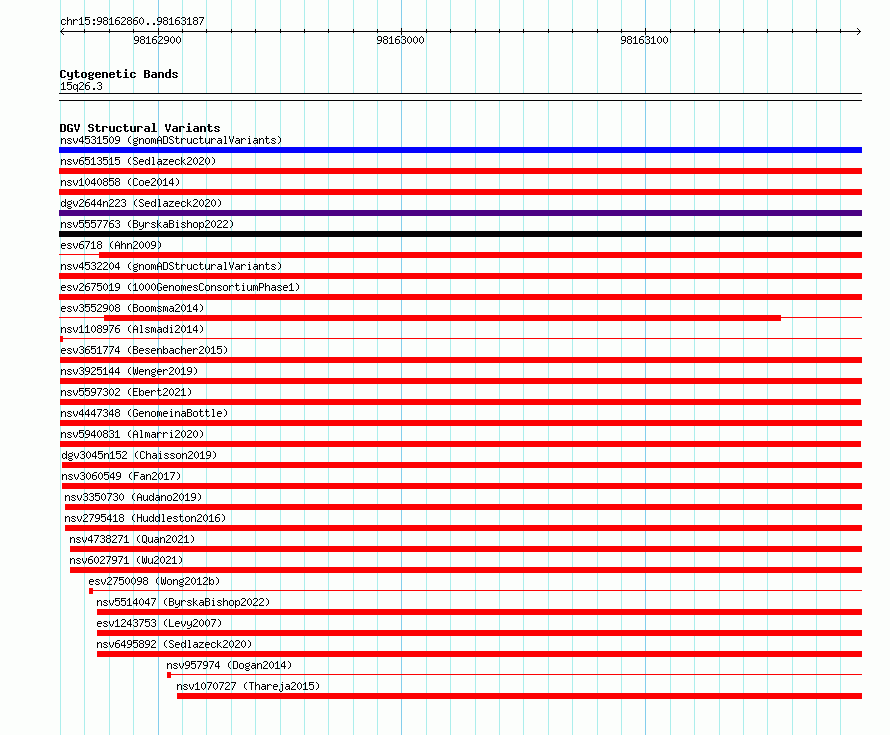Open nsv5597302 (Ebert2021) variant
The width and height of the screenshot is (890, 735).
pyautogui.click(x=126, y=392)
